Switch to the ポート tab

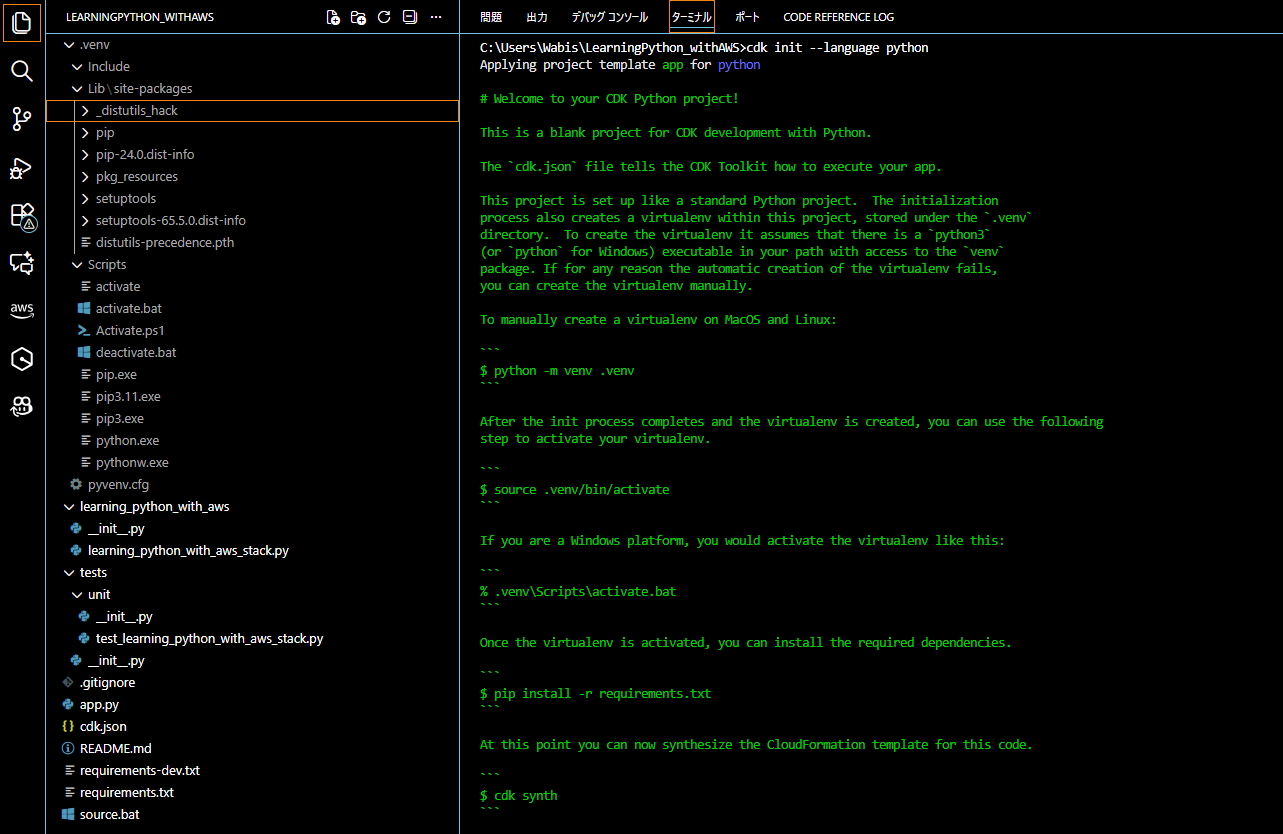(747, 17)
